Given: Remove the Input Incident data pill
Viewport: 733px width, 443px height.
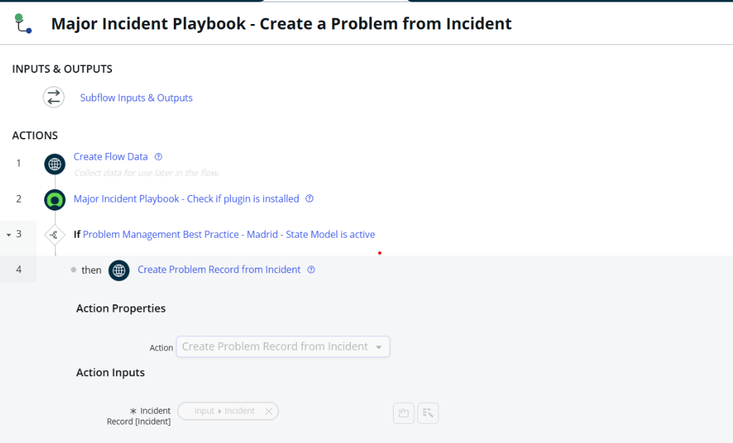Looking at the screenshot, I should point(268,411).
